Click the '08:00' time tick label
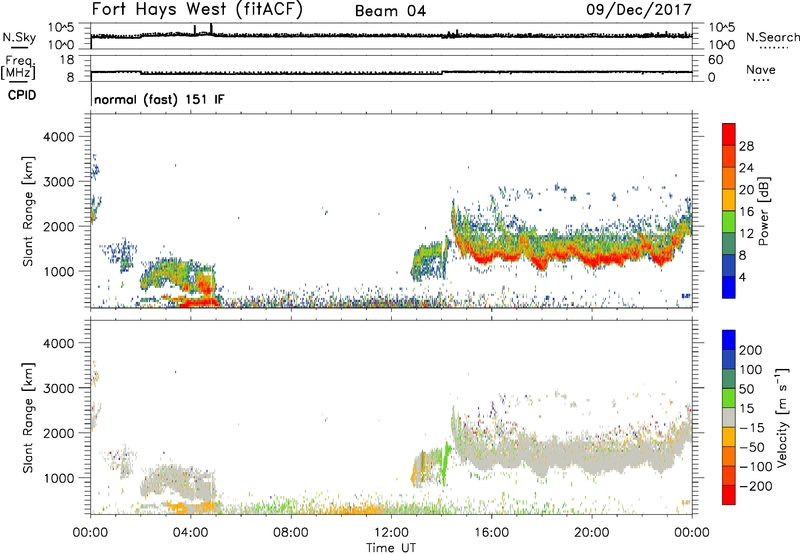This screenshot has width=800, height=554. click(291, 533)
